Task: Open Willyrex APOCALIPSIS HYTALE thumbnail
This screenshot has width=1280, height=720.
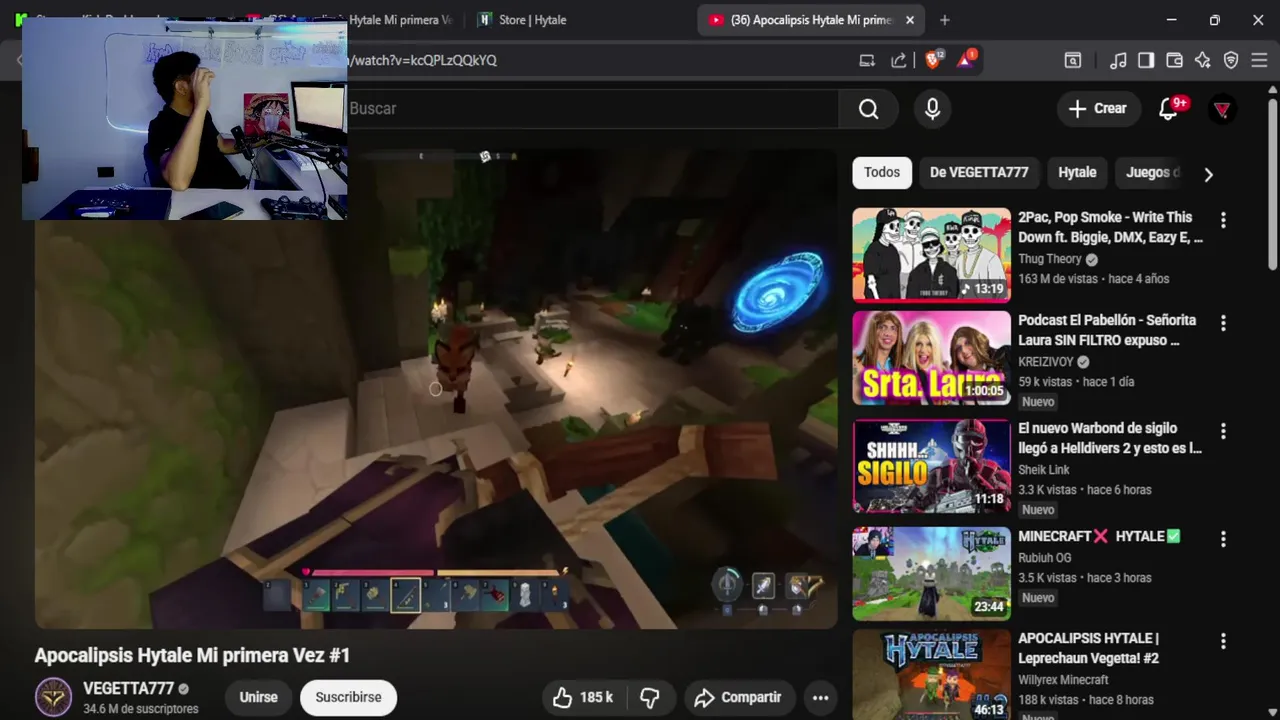Action: point(931,674)
